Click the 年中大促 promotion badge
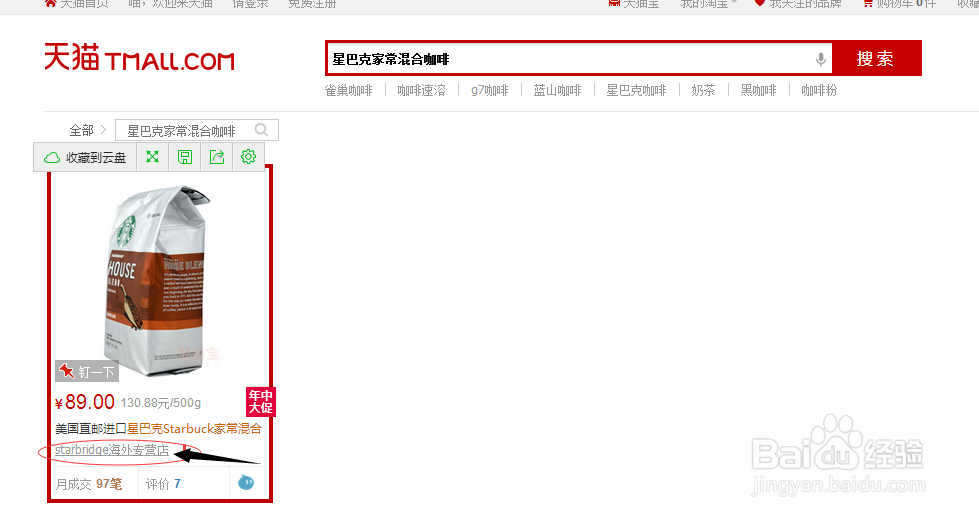The height and width of the screenshot is (518, 979). [260, 401]
